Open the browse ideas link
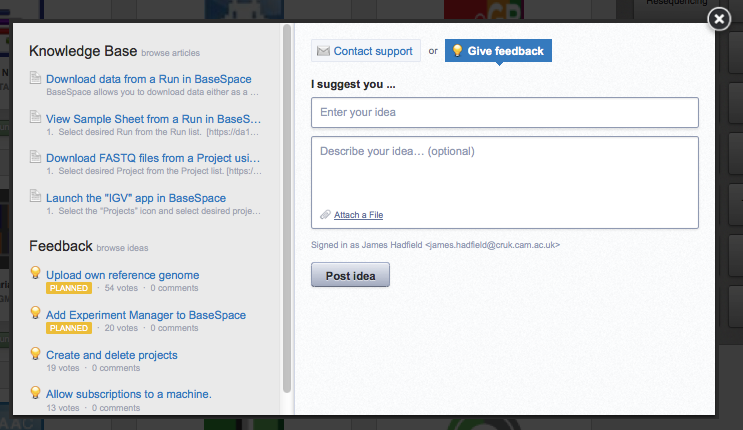Screen dimensions: 743x430 click(123, 247)
